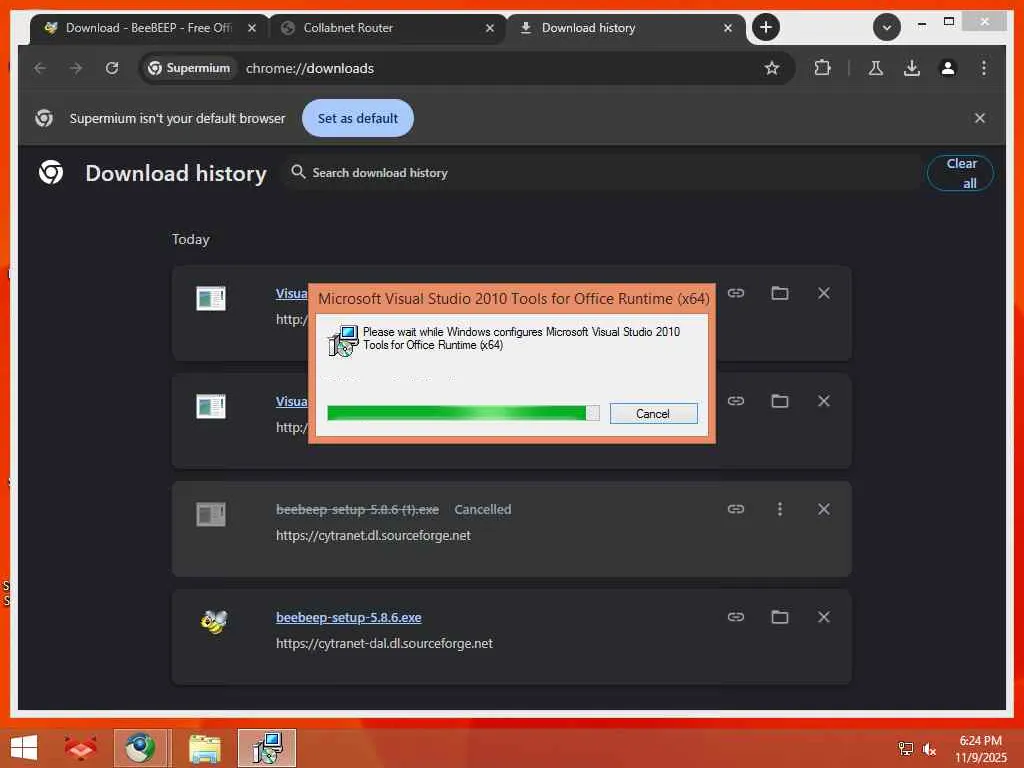Show first Visual download in folder
The image size is (1024, 768).
[x=780, y=293]
